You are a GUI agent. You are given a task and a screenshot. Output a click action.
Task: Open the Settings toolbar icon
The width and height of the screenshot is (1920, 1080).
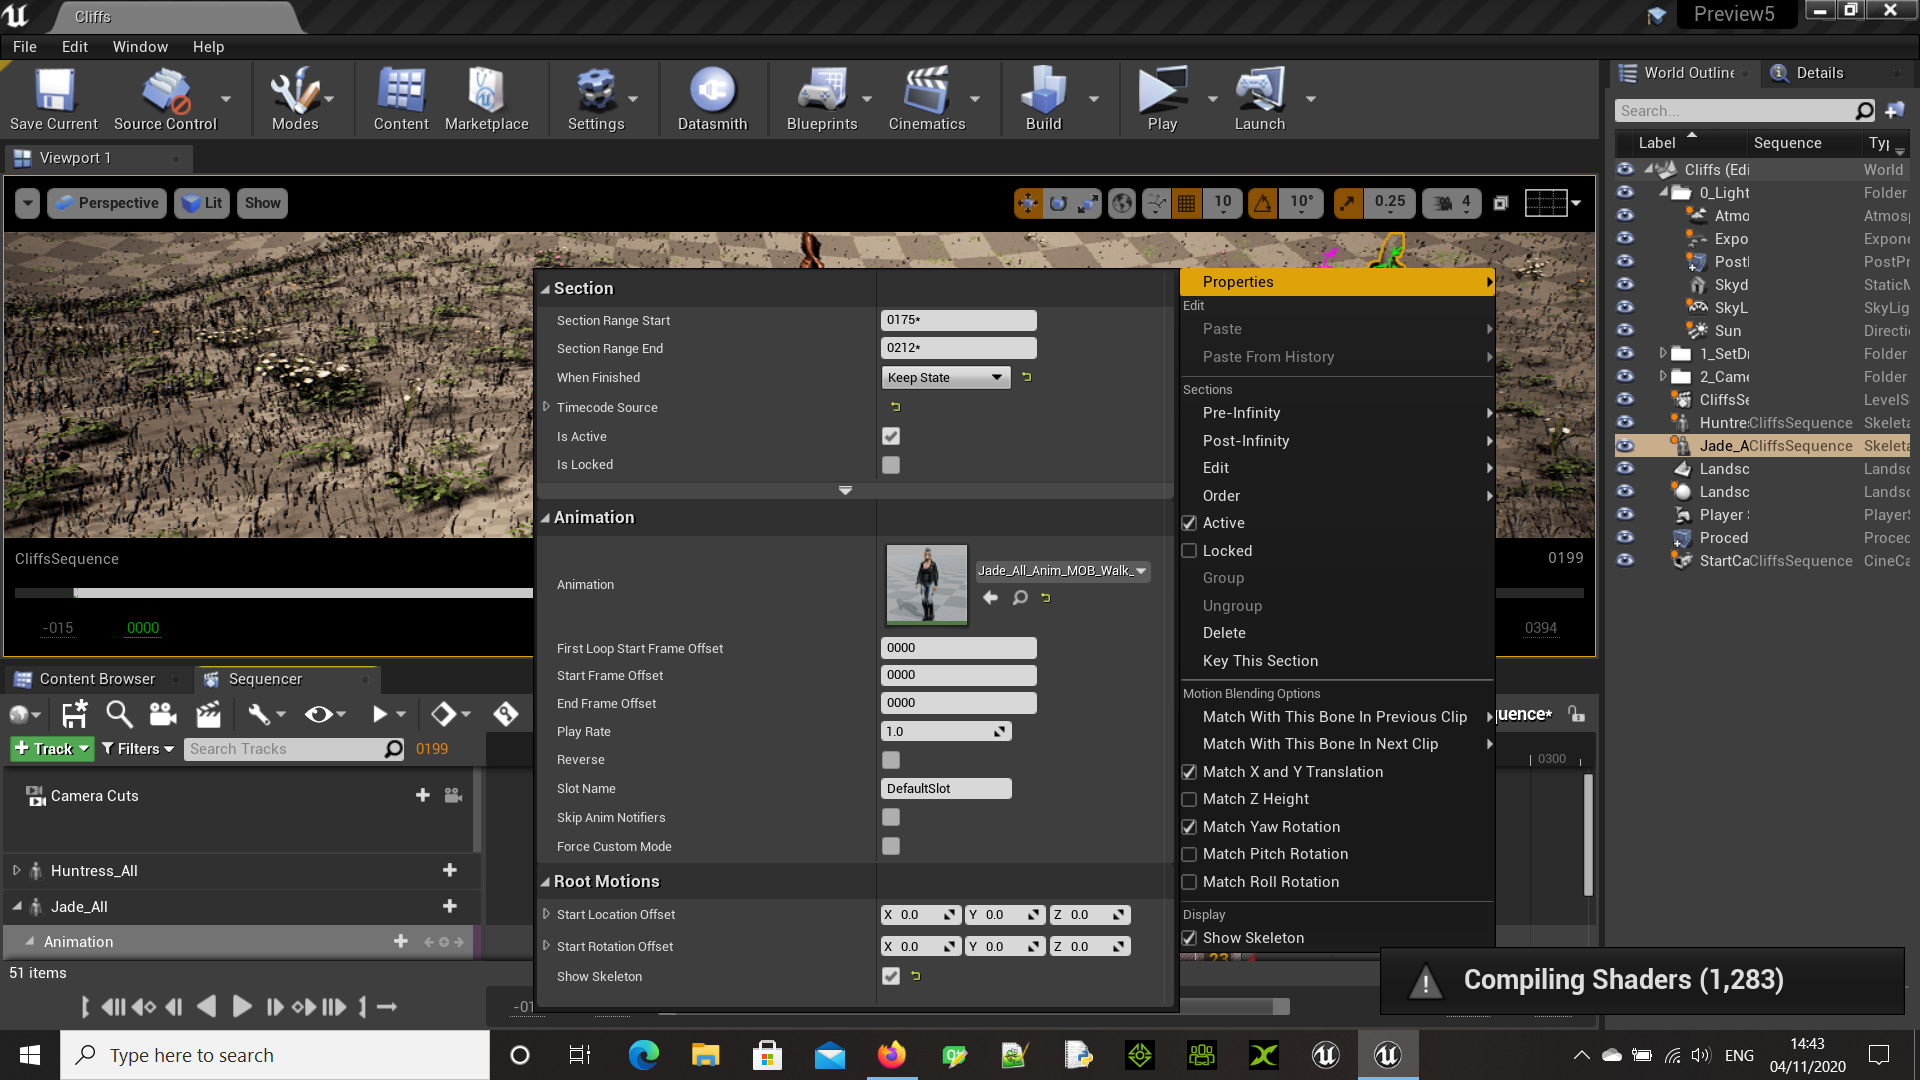click(596, 99)
